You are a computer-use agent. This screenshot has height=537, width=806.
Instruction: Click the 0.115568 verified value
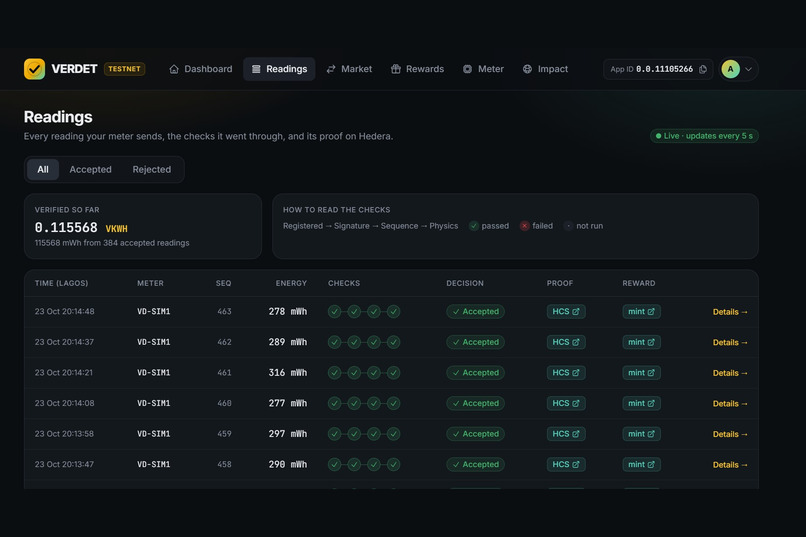(x=66, y=227)
